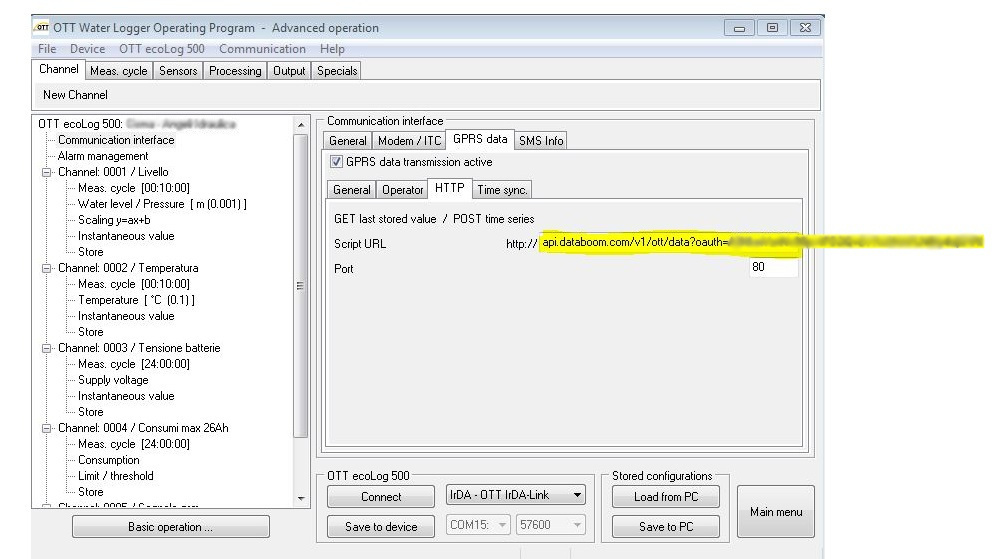999x559 pixels.
Task: Select Meas. cycle under Channel 0002
Action: pyautogui.click(x=134, y=284)
